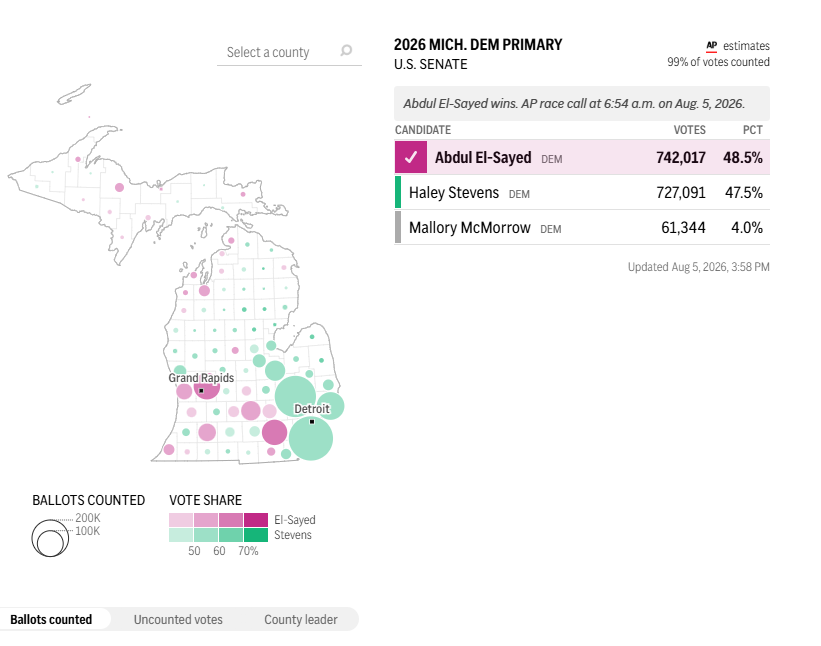Click the Grand Rapids city marker
The width and height of the screenshot is (821, 646).
click(x=201, y=391)
